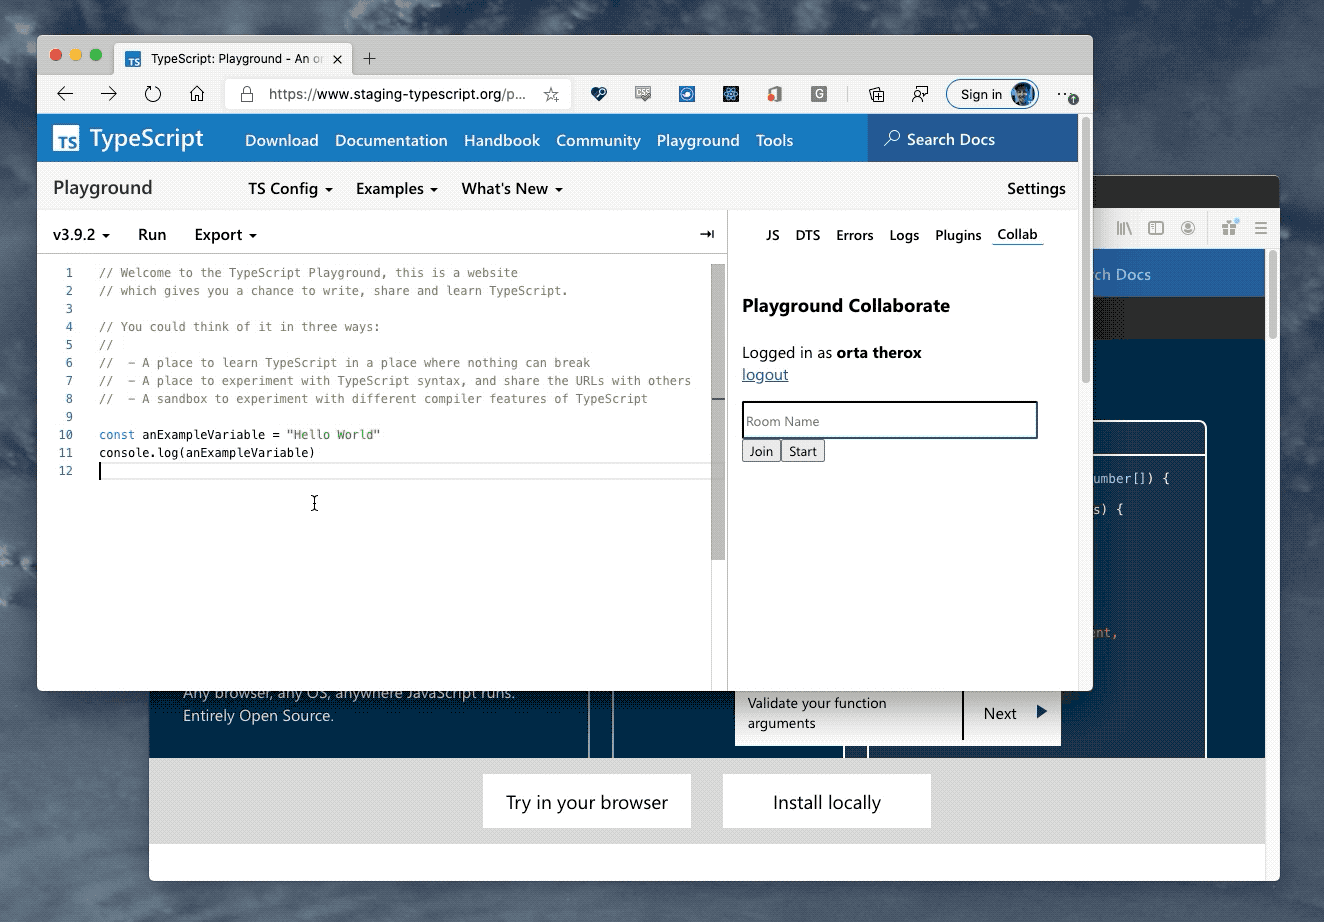This screenshot has height=922, width=1324.
Task: Click the Install locally button
Action: [x=827, y=801]
